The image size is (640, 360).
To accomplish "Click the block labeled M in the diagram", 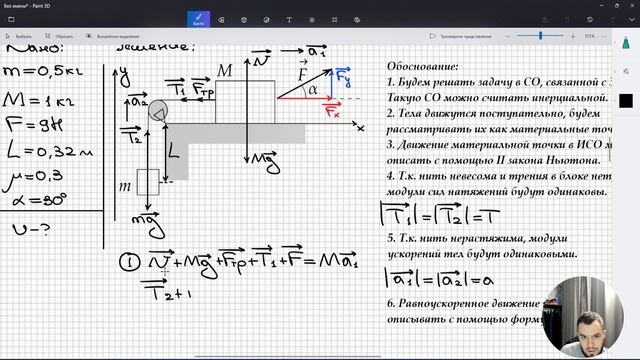I will pyautogui.click(x=245, y=102).
